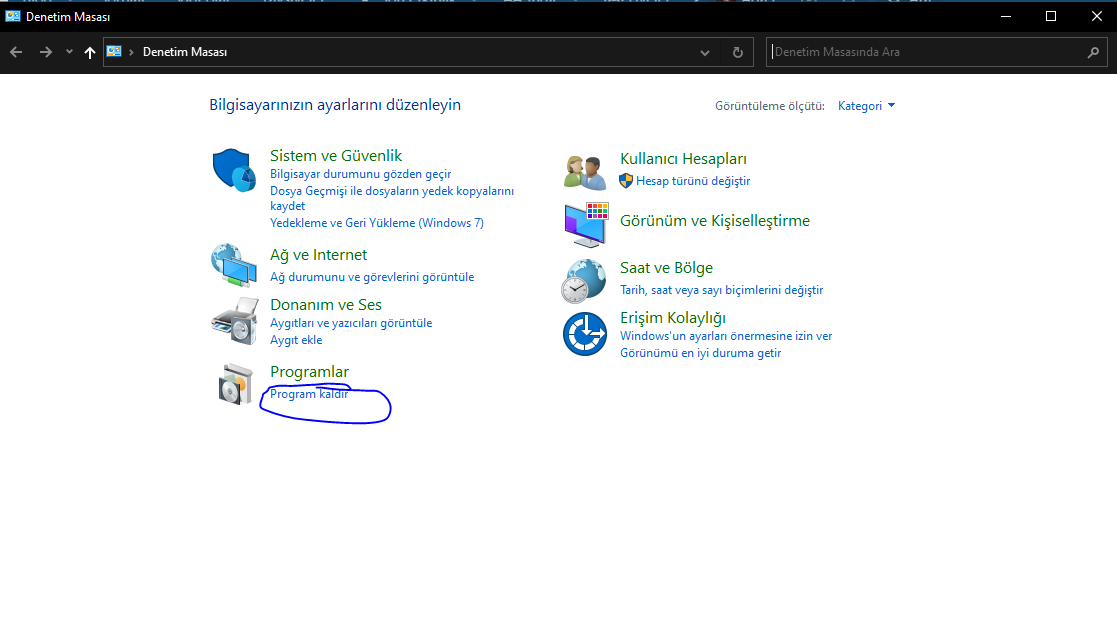Click the Control Panel icon in address bar
This screenshot has height=617, width=1117.
click(114, 51)
